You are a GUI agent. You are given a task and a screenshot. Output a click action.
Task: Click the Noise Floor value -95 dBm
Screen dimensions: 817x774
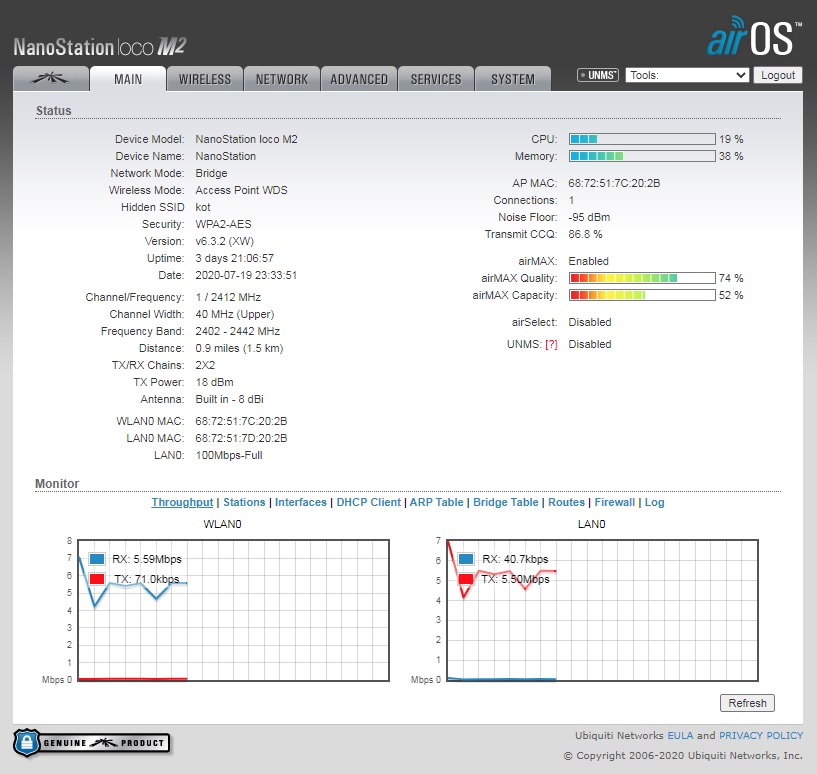pos(589,217)
